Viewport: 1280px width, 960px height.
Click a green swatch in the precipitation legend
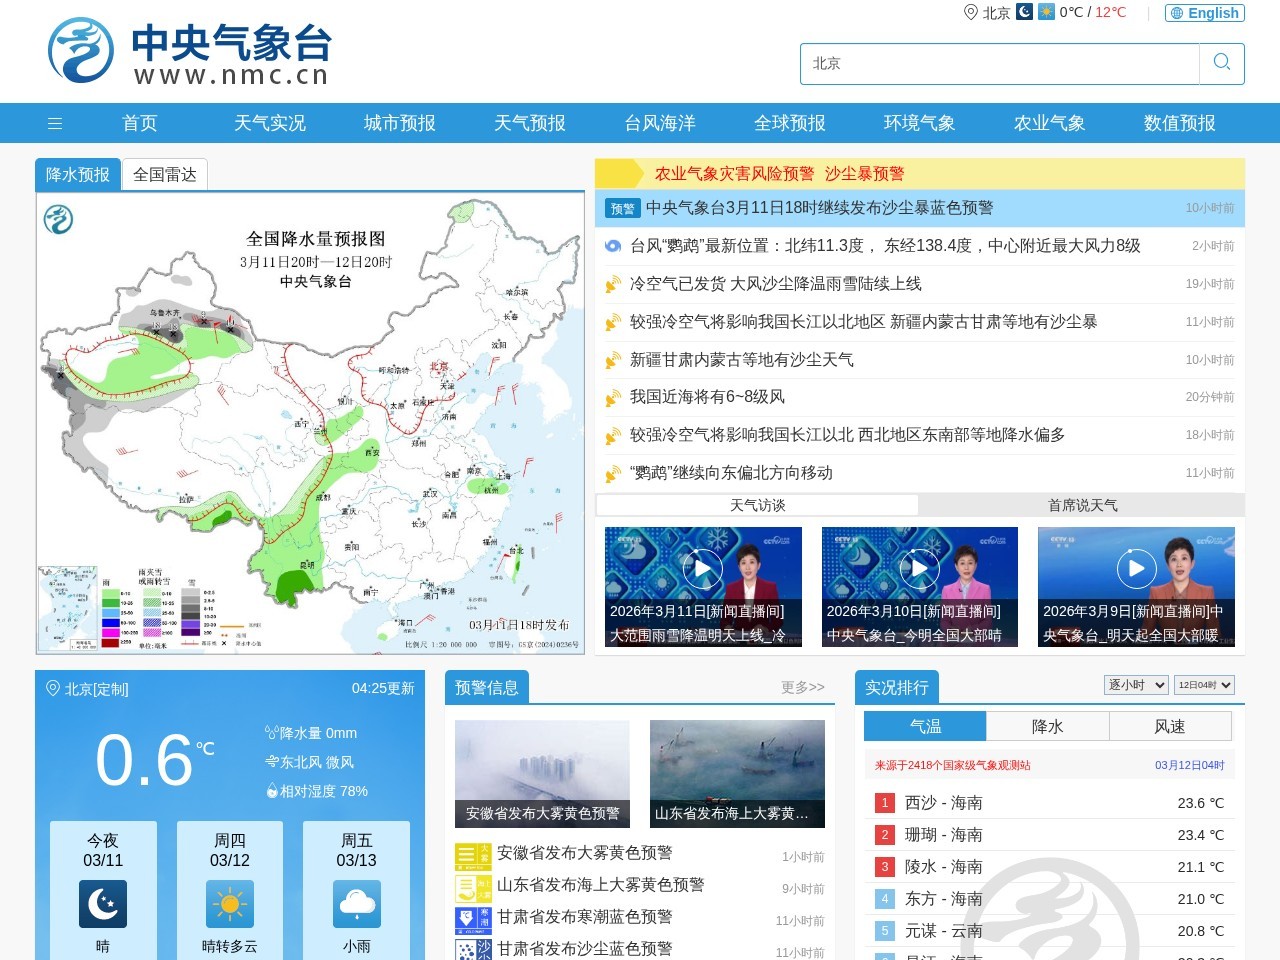click(110, 600)
